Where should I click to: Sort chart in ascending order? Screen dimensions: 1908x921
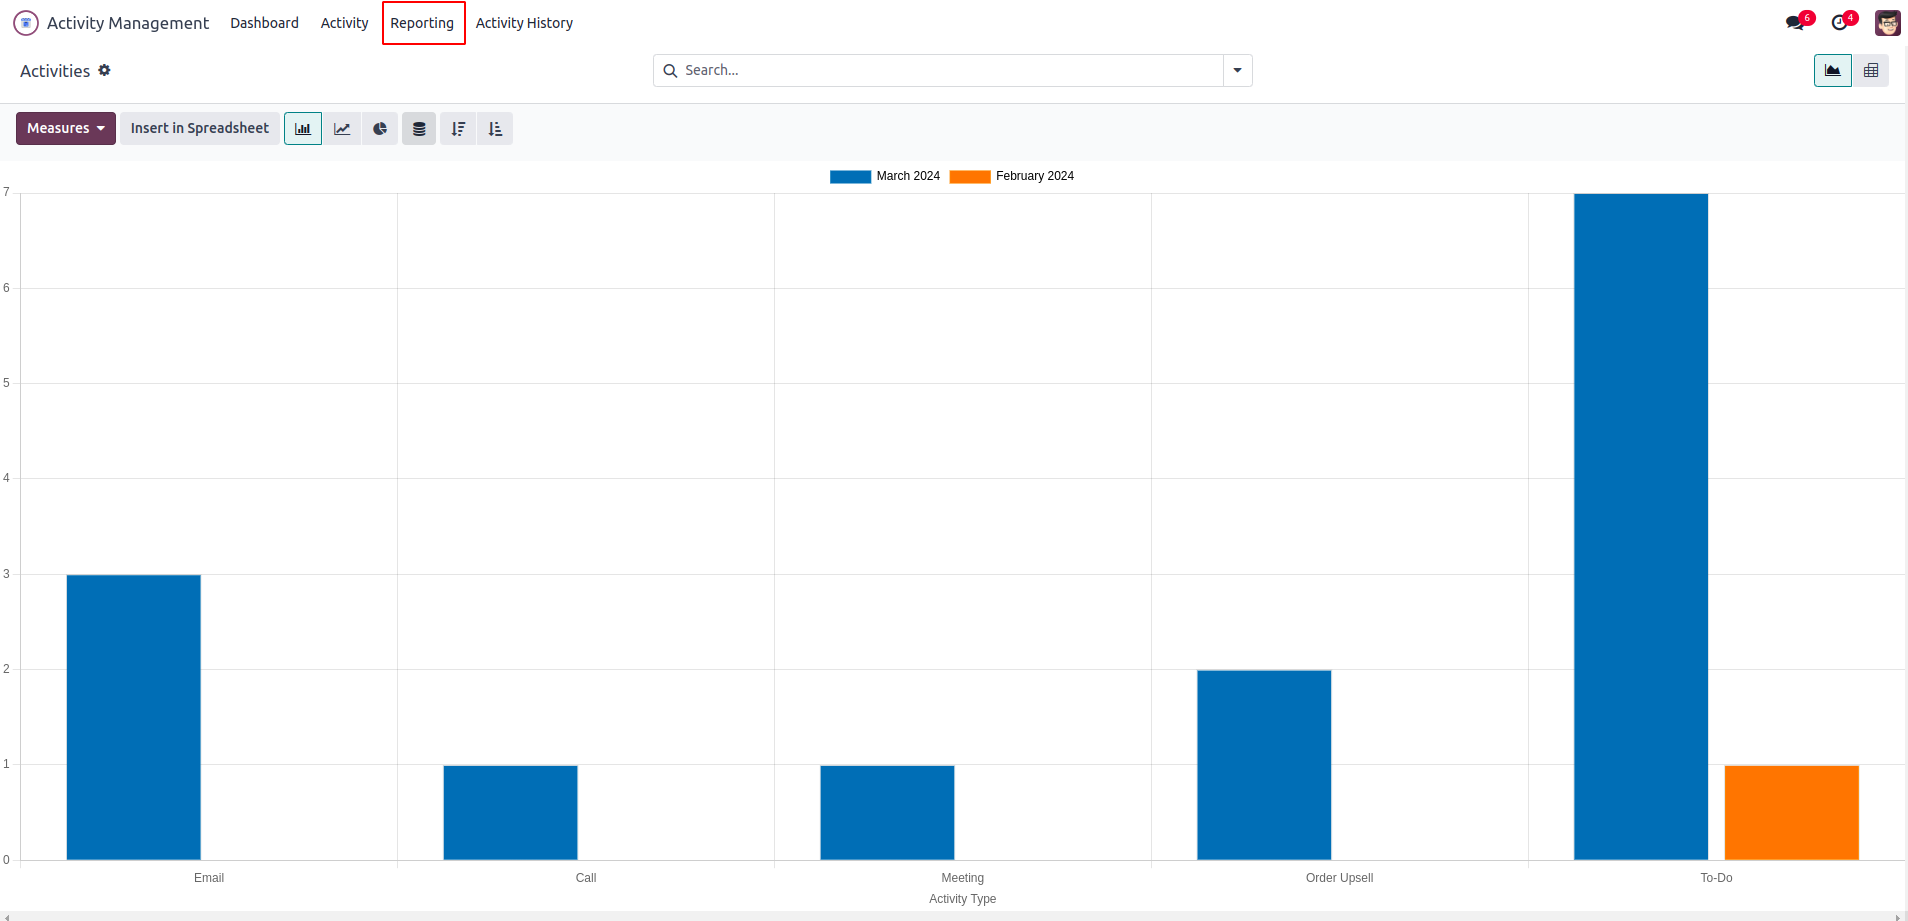(495, 129)
